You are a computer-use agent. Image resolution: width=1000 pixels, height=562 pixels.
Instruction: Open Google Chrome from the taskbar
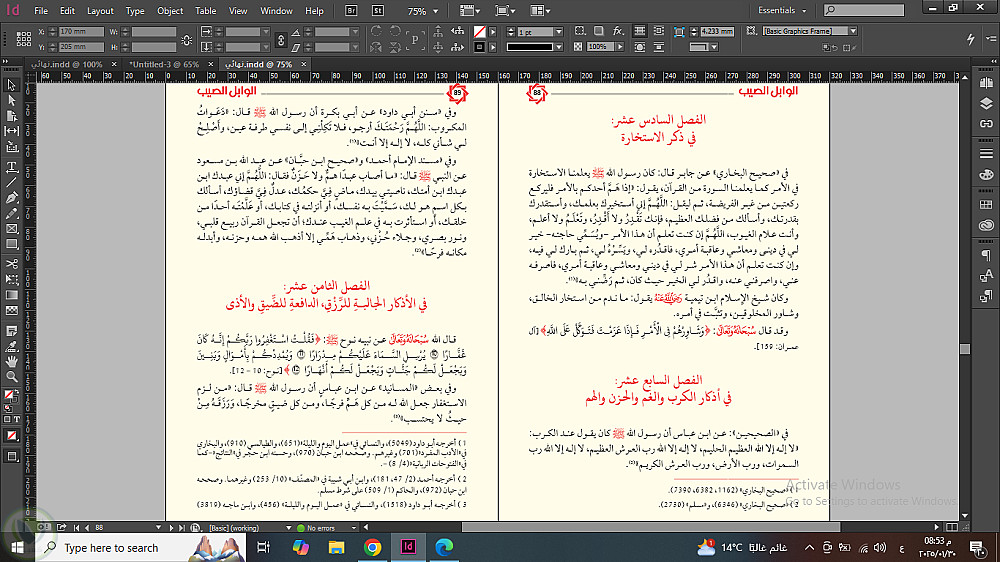coord(372,547)
